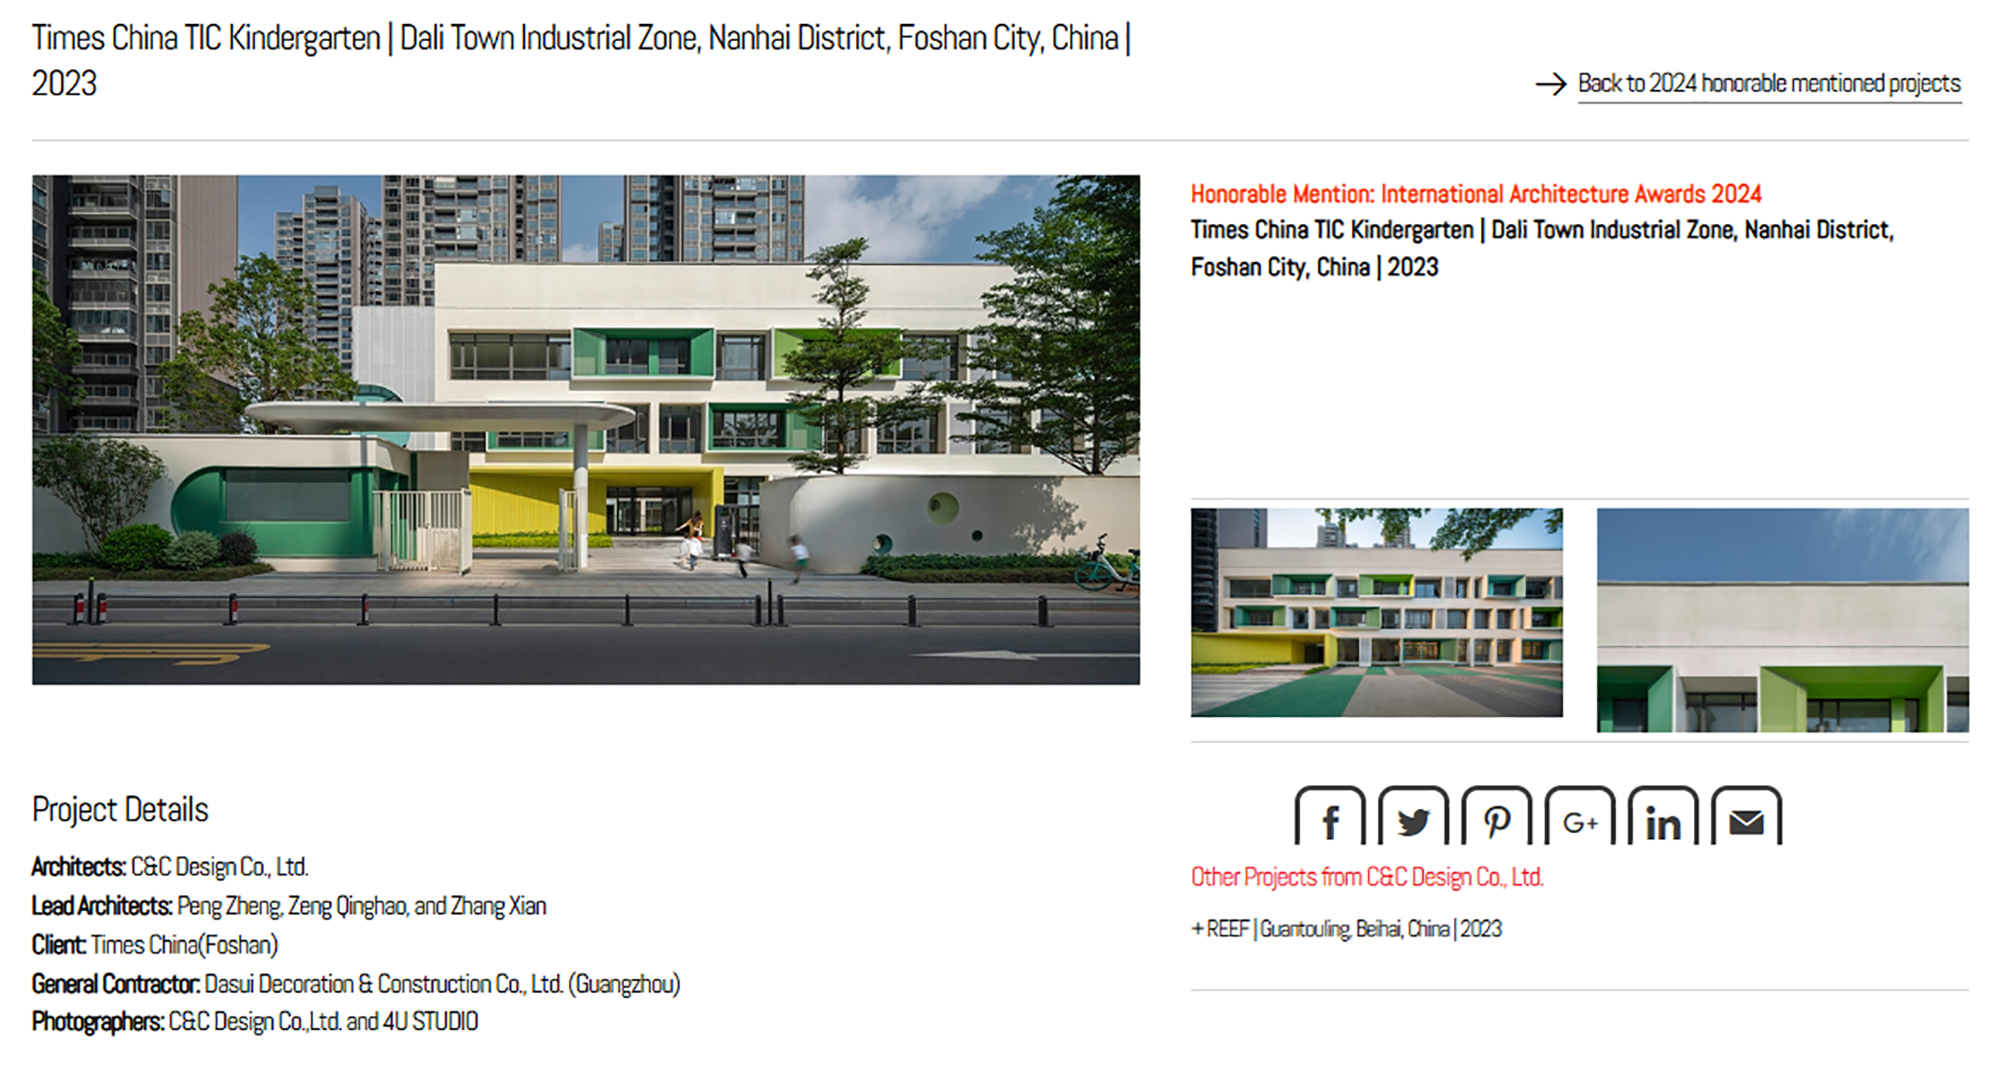Open the REEF Guantouling Beihai project link

tap(1346, 929)
